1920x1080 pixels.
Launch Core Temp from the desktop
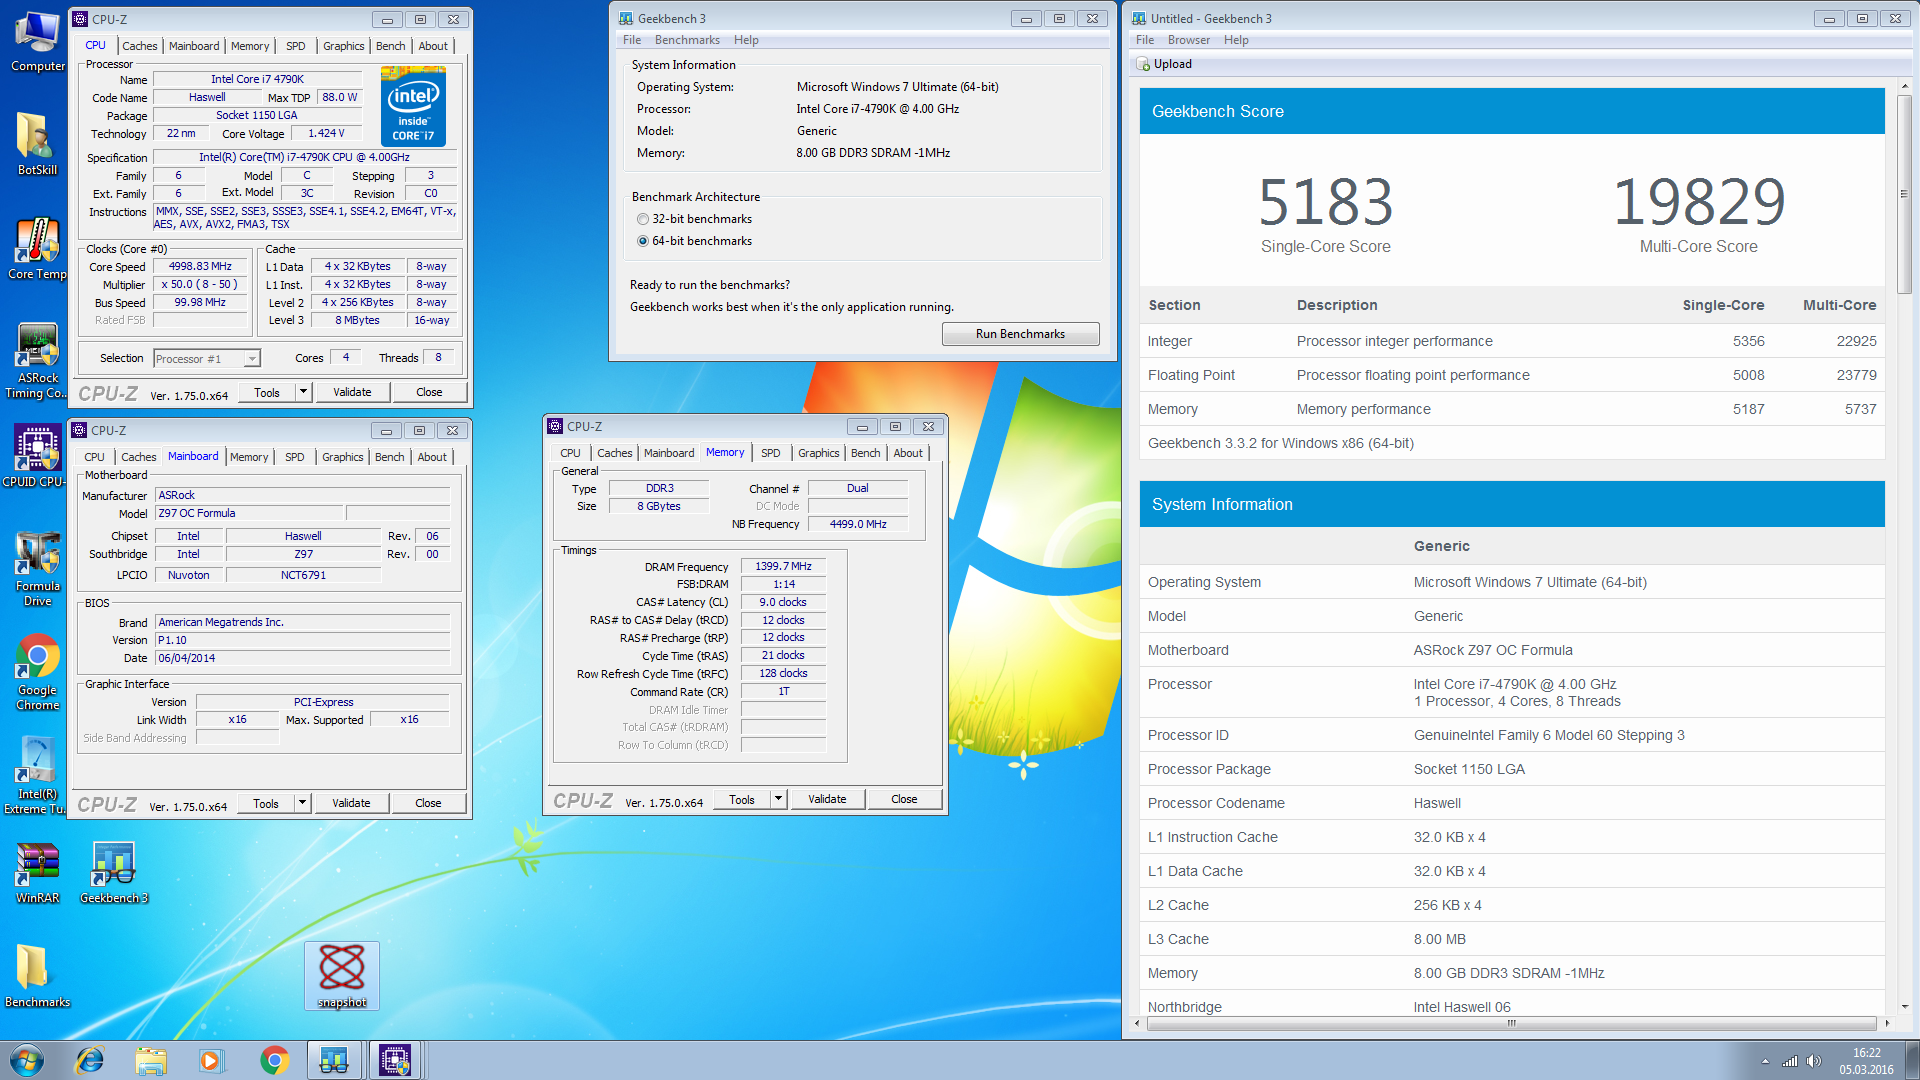tap(38, 249)
